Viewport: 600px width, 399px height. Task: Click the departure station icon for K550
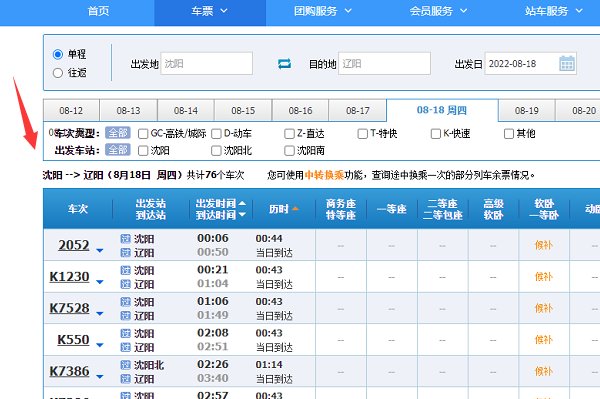coord(126,334)
